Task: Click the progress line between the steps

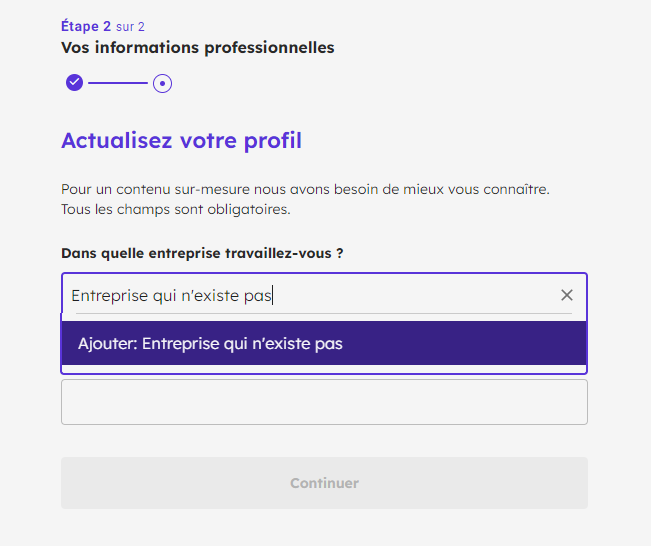Action: tap(118, 83)
